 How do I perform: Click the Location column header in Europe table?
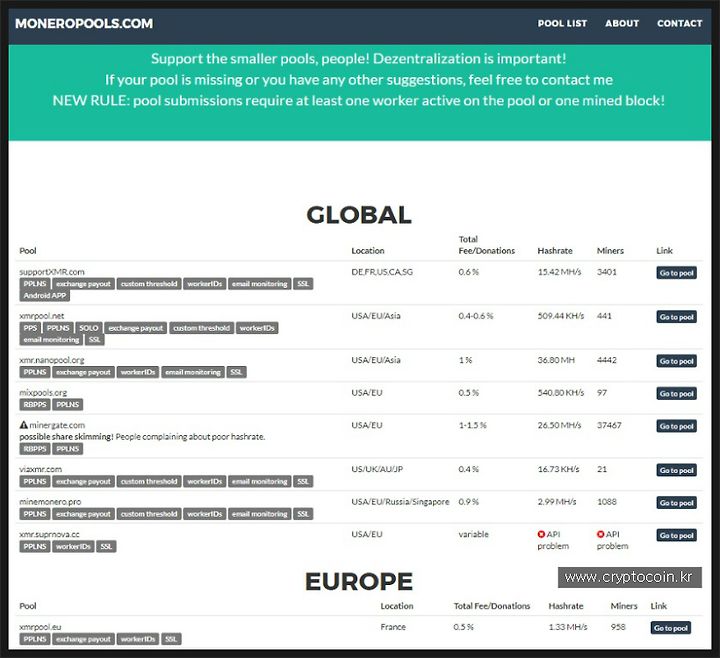(x=397, y=606)
